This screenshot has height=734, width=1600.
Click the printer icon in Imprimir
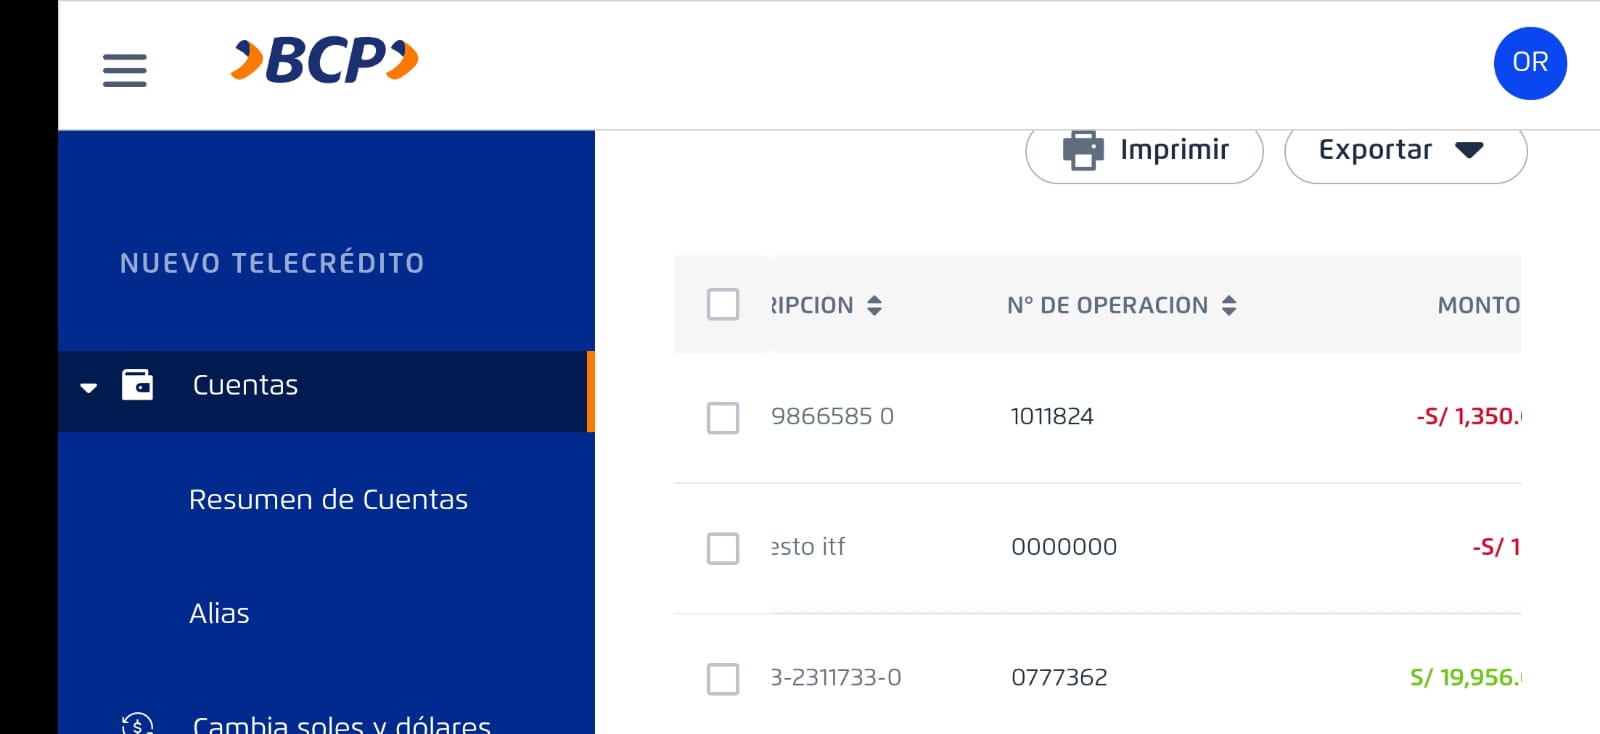click(1083, 151)
